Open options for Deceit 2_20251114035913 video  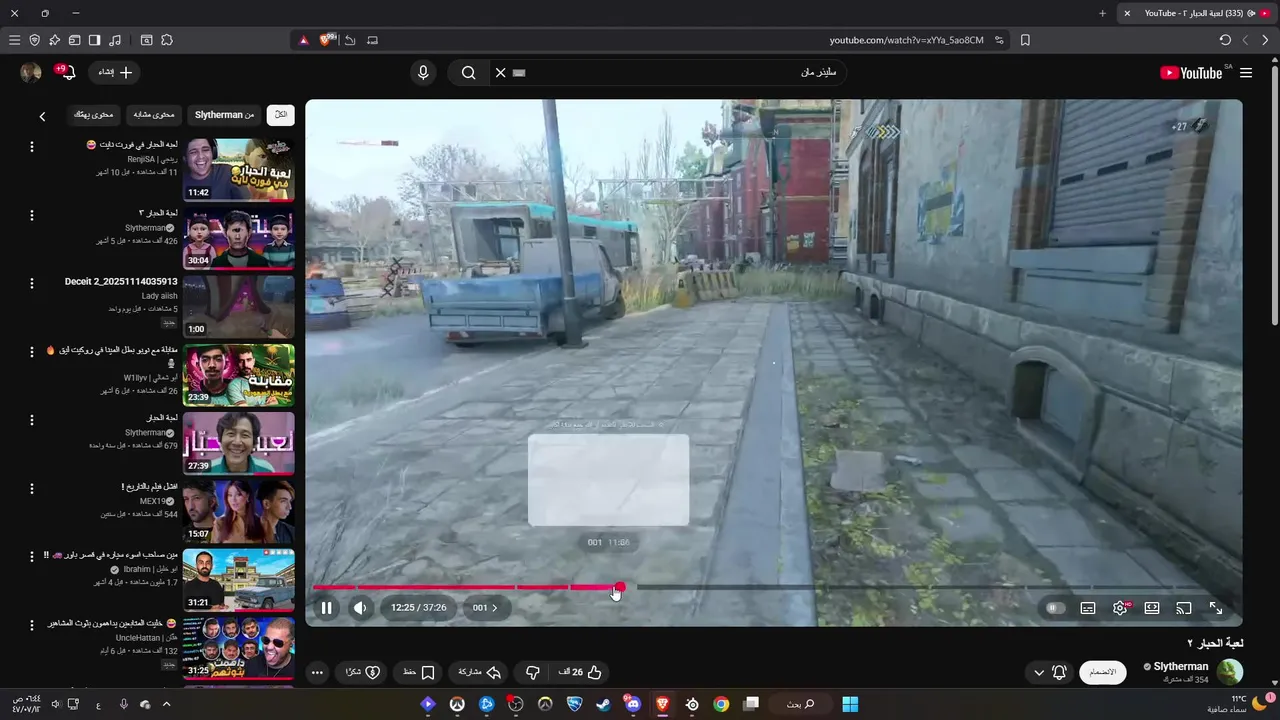coord(31,284)
